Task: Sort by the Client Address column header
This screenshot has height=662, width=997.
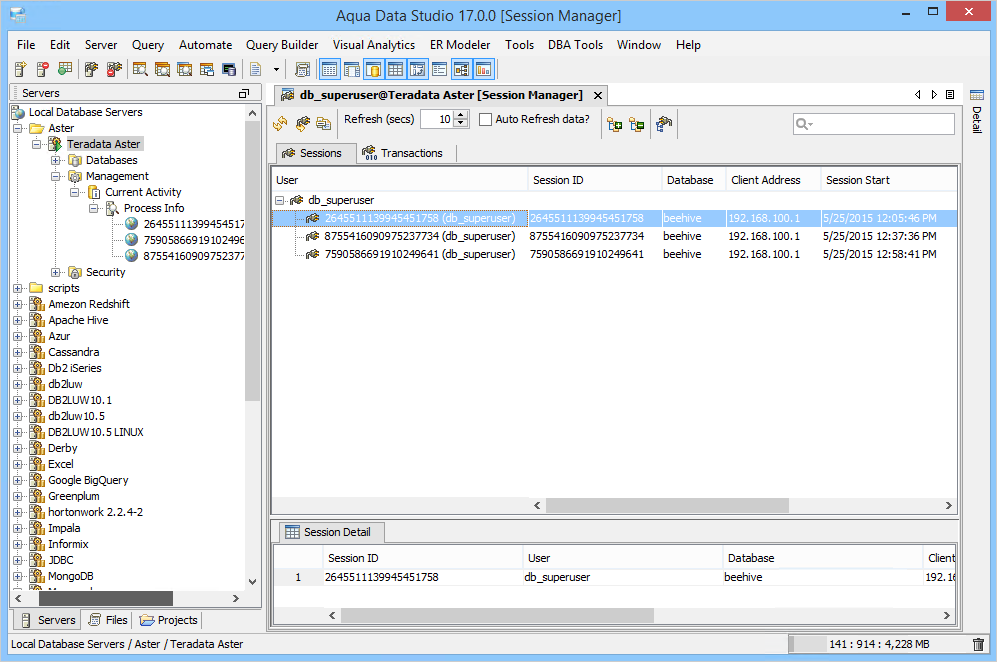Action: [773, 180]
